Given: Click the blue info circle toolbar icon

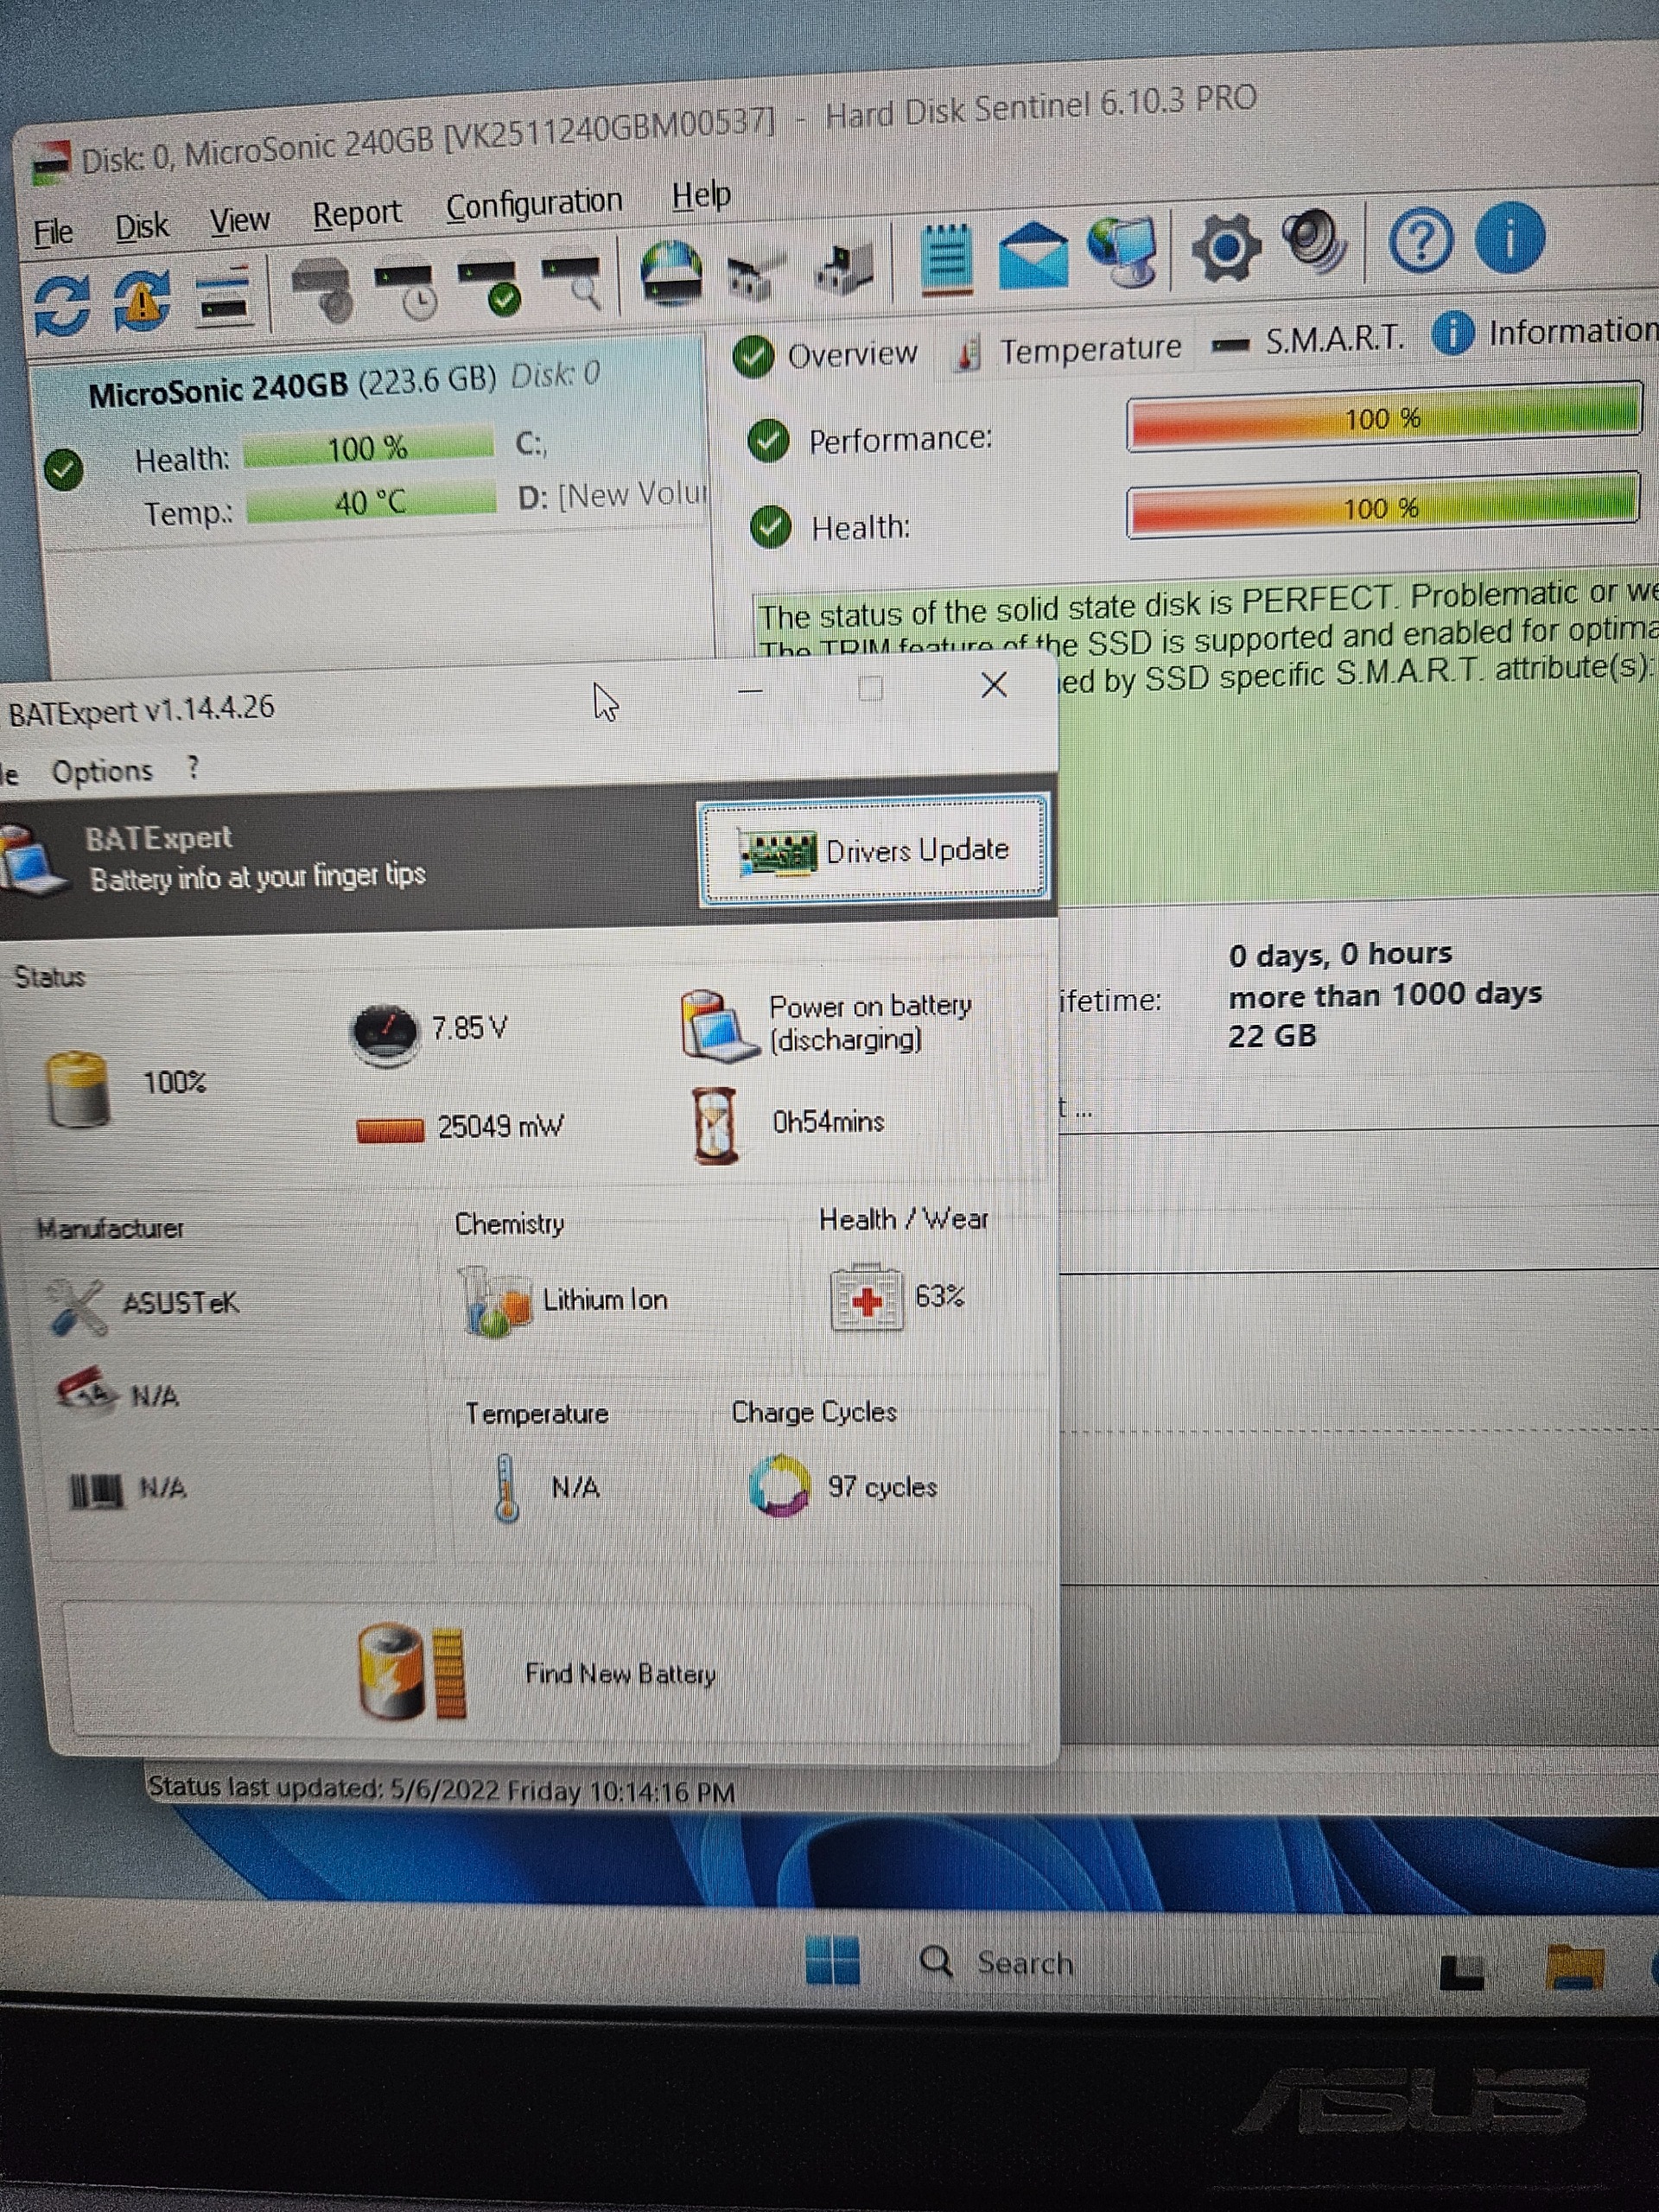Looking at the screenshot, I should [x=1510, y=236].
